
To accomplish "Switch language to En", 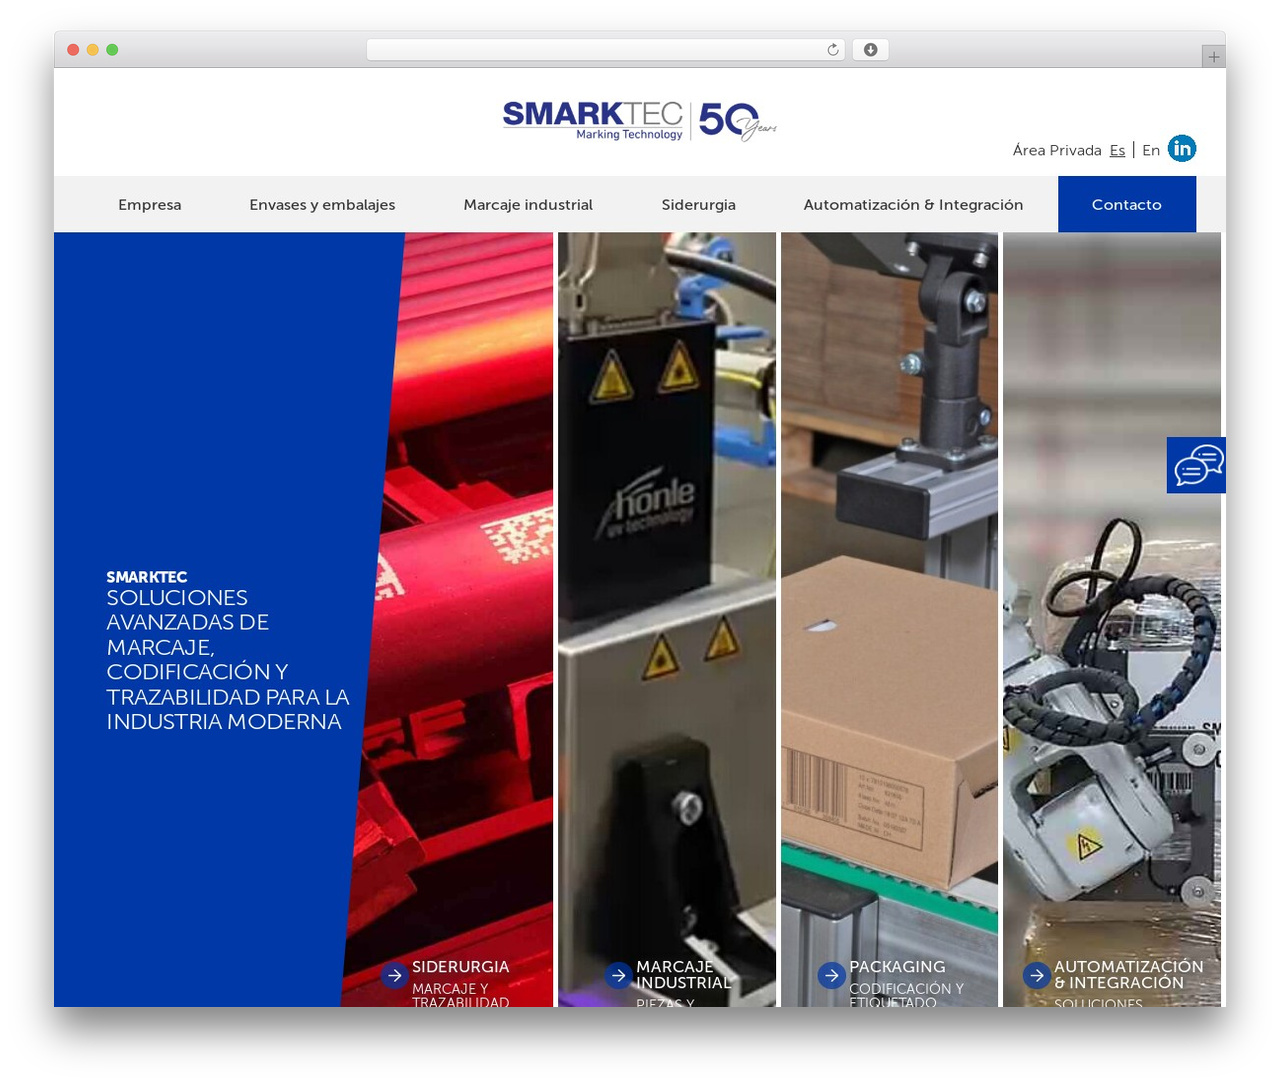I will [1151, 150].
